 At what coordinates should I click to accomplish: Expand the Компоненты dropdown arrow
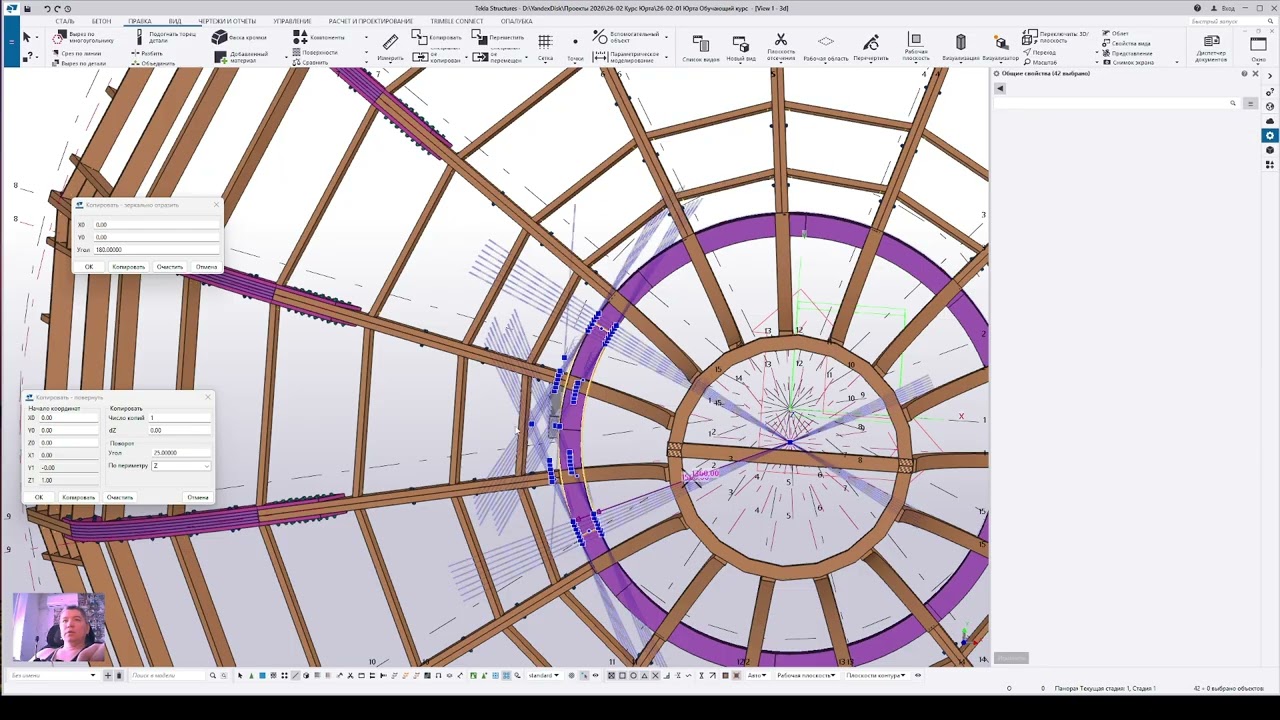[366, 37]
